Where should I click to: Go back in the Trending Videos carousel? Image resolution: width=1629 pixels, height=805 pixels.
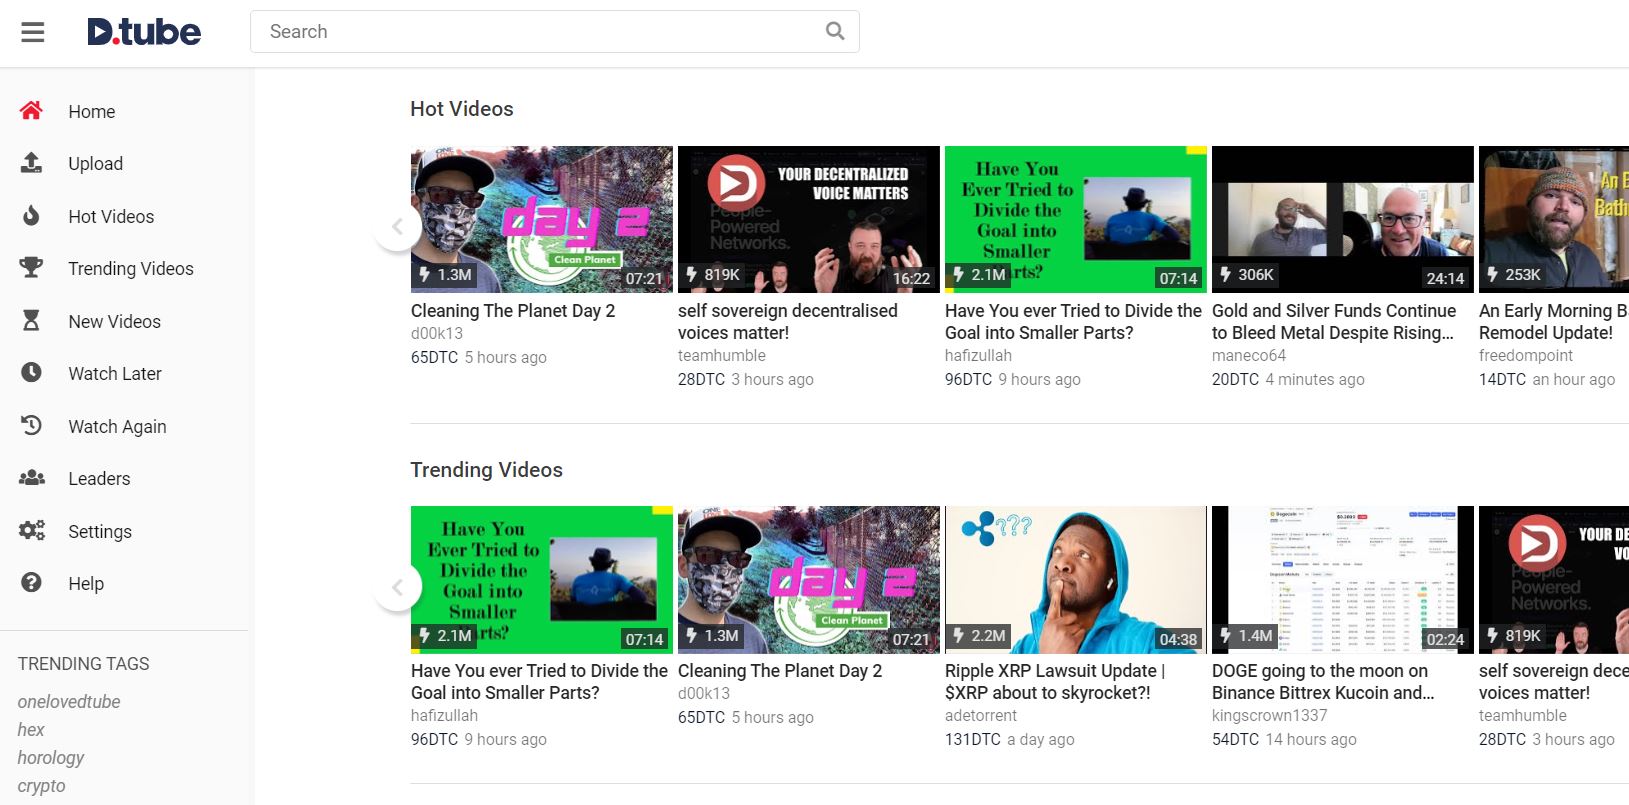397,587
